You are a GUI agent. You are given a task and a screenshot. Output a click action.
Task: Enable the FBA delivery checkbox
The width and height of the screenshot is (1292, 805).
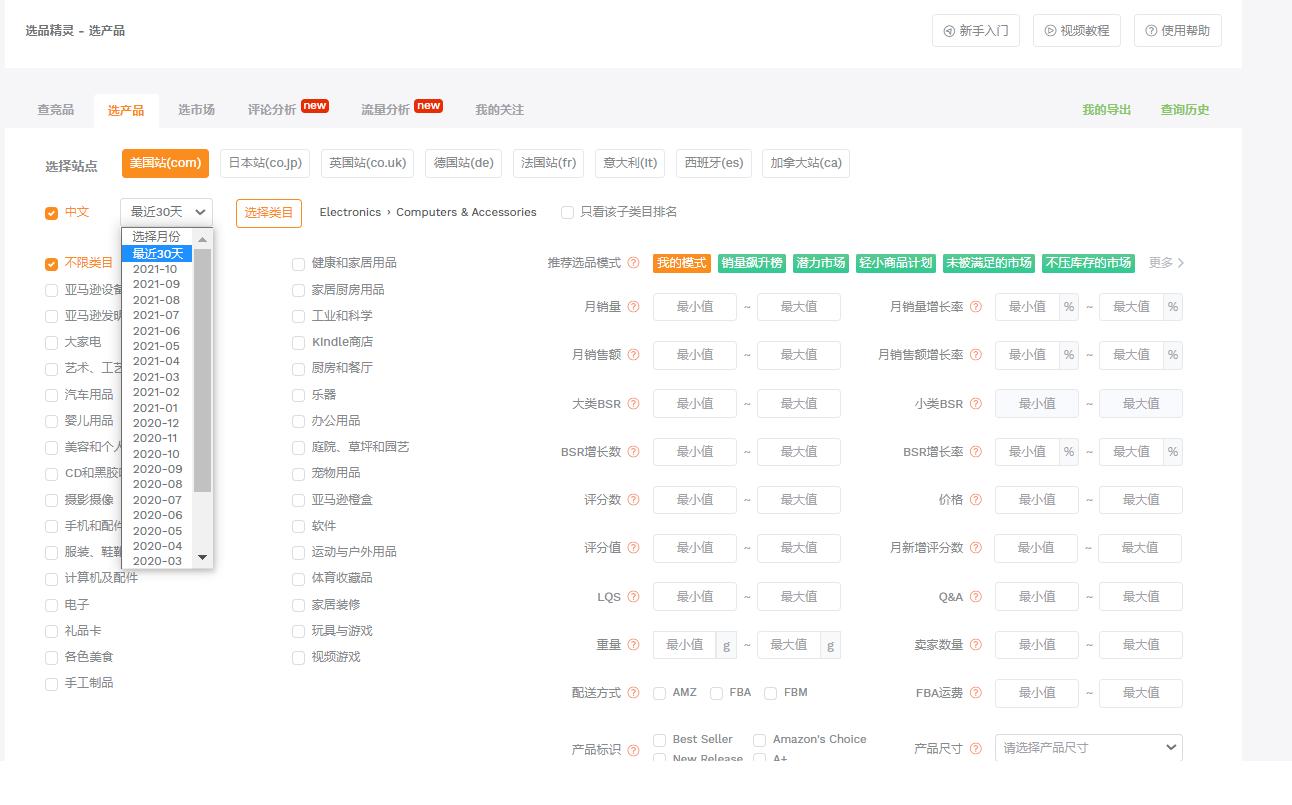[x=716, y=692]
